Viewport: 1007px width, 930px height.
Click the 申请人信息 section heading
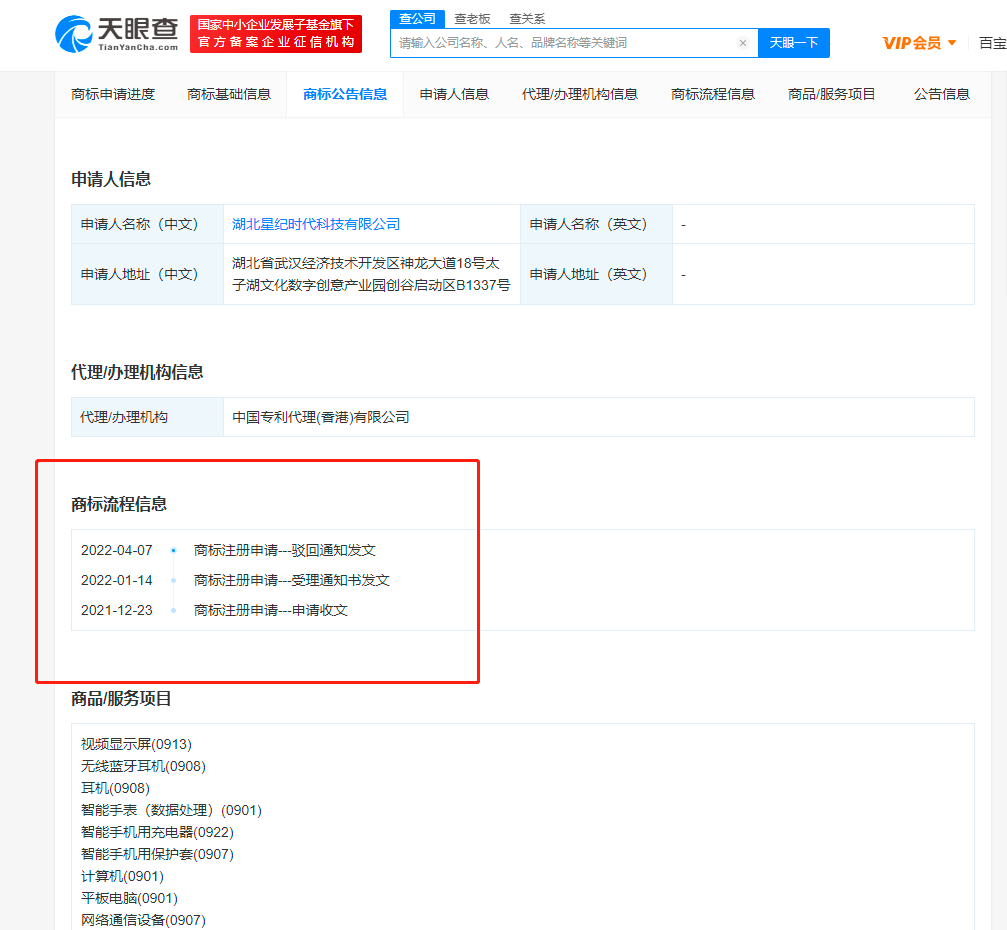(110, 180)
